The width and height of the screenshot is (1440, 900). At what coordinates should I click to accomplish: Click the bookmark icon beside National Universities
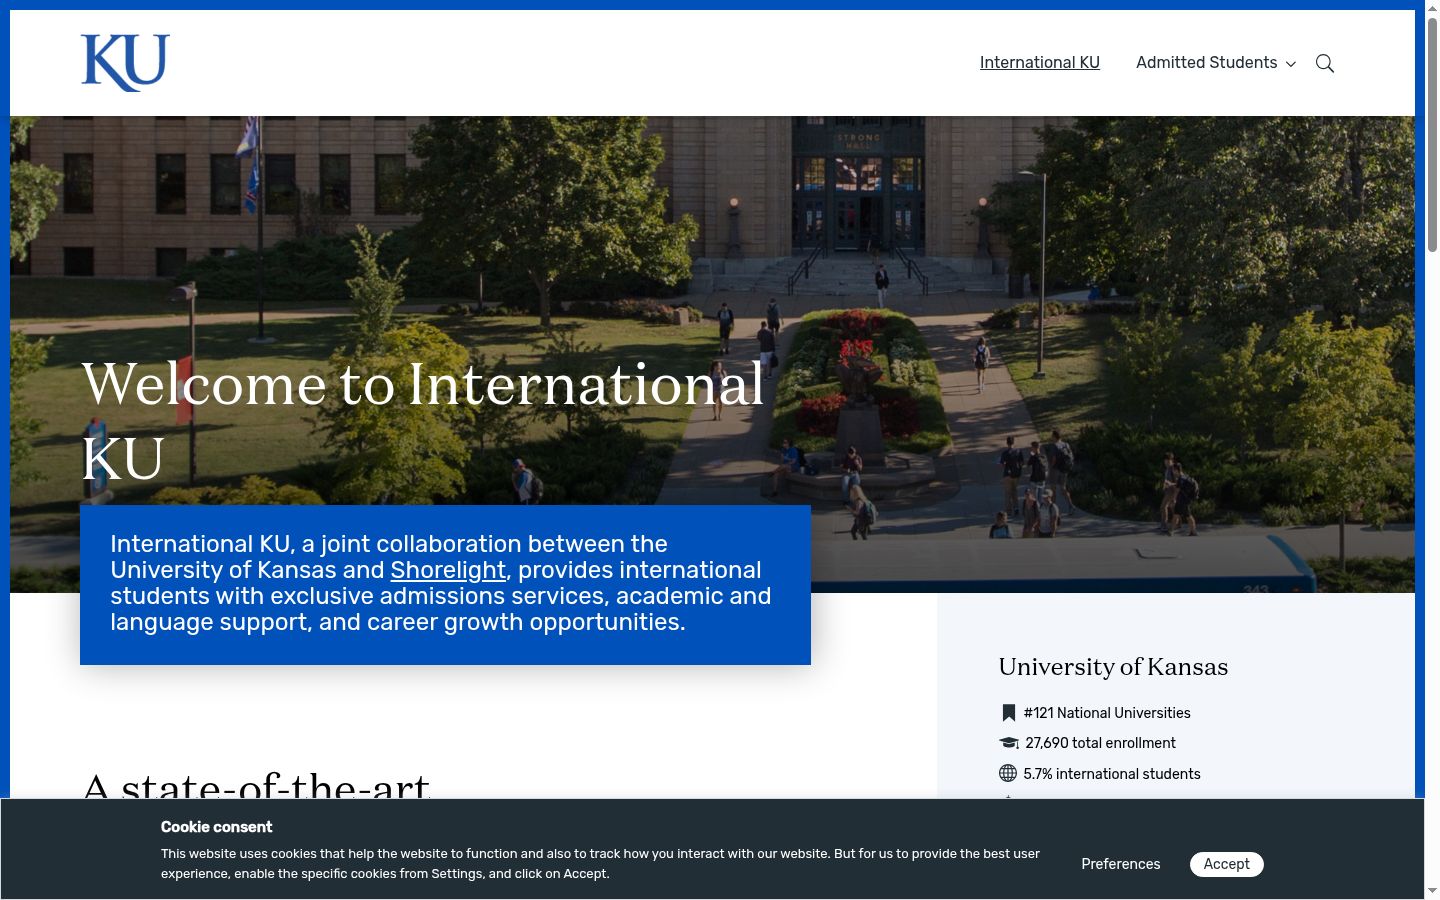1008,713
